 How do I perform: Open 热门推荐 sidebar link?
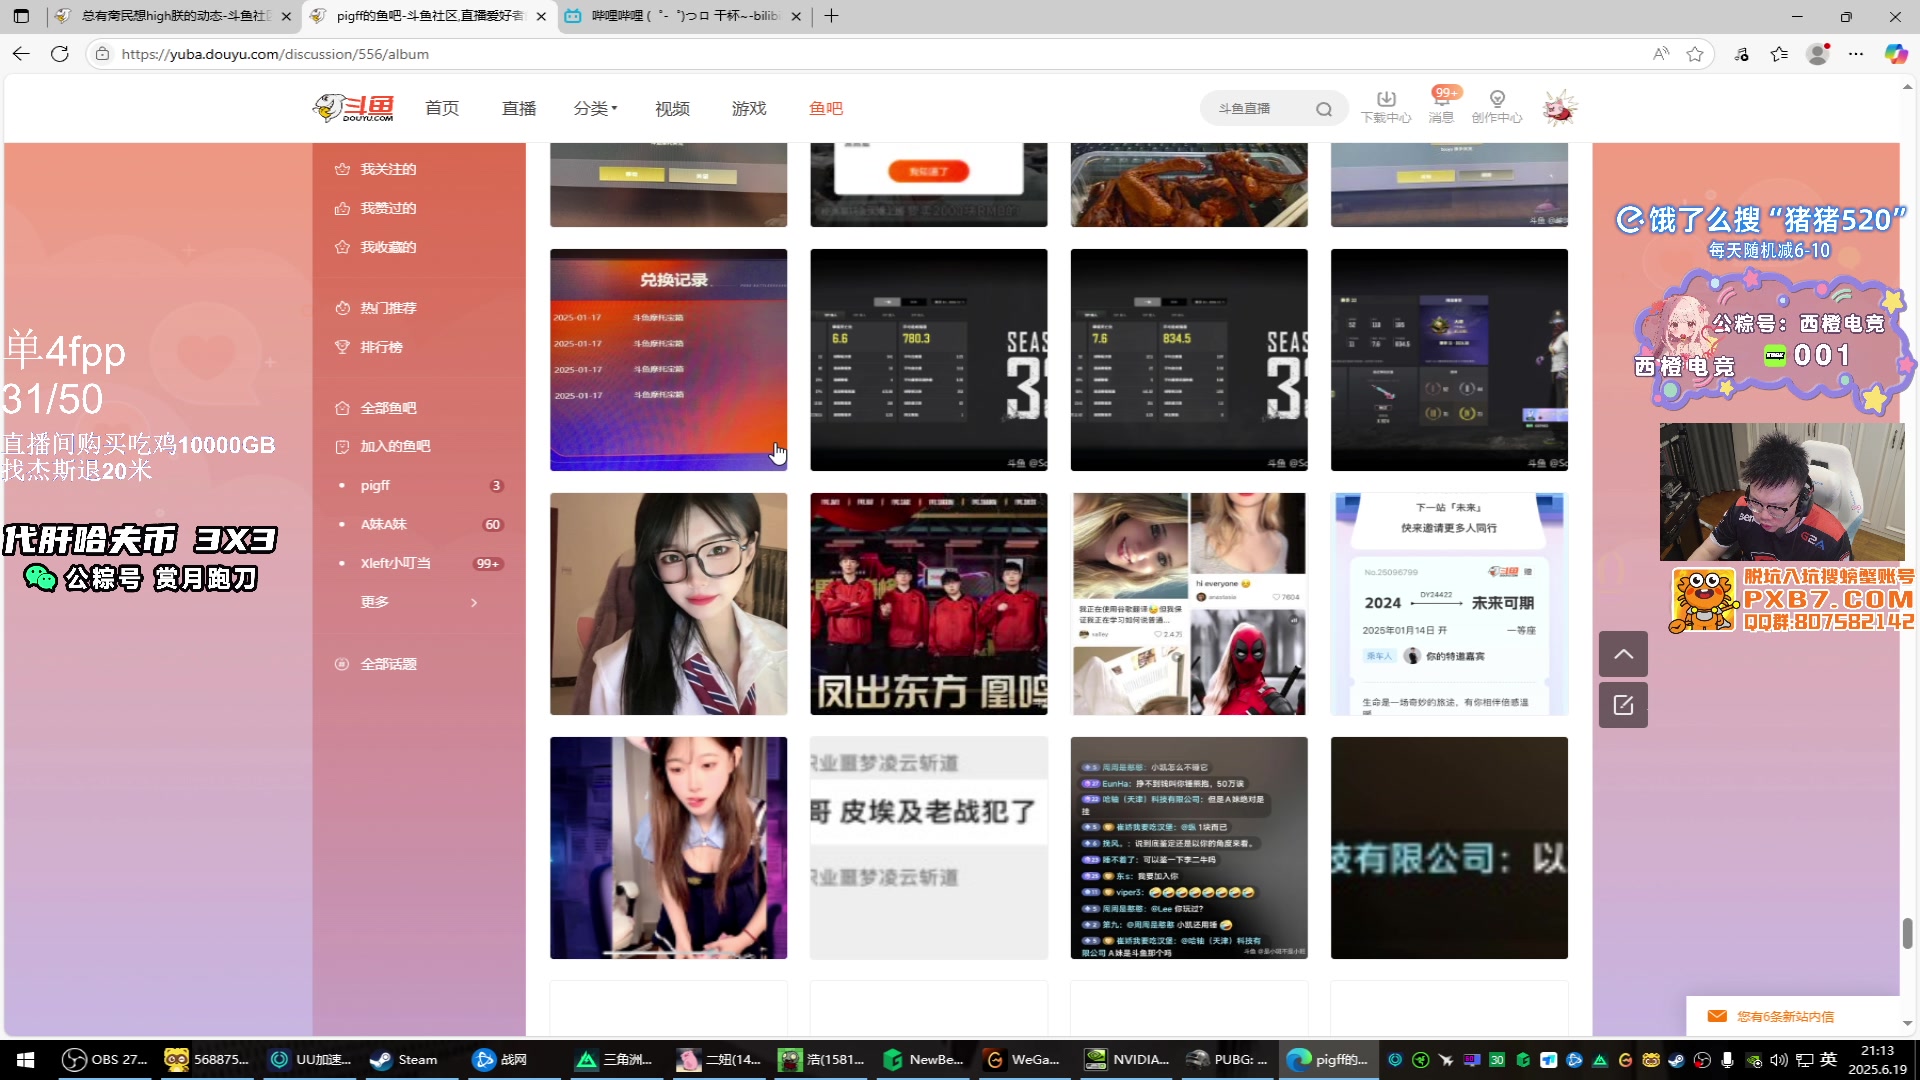376,308
